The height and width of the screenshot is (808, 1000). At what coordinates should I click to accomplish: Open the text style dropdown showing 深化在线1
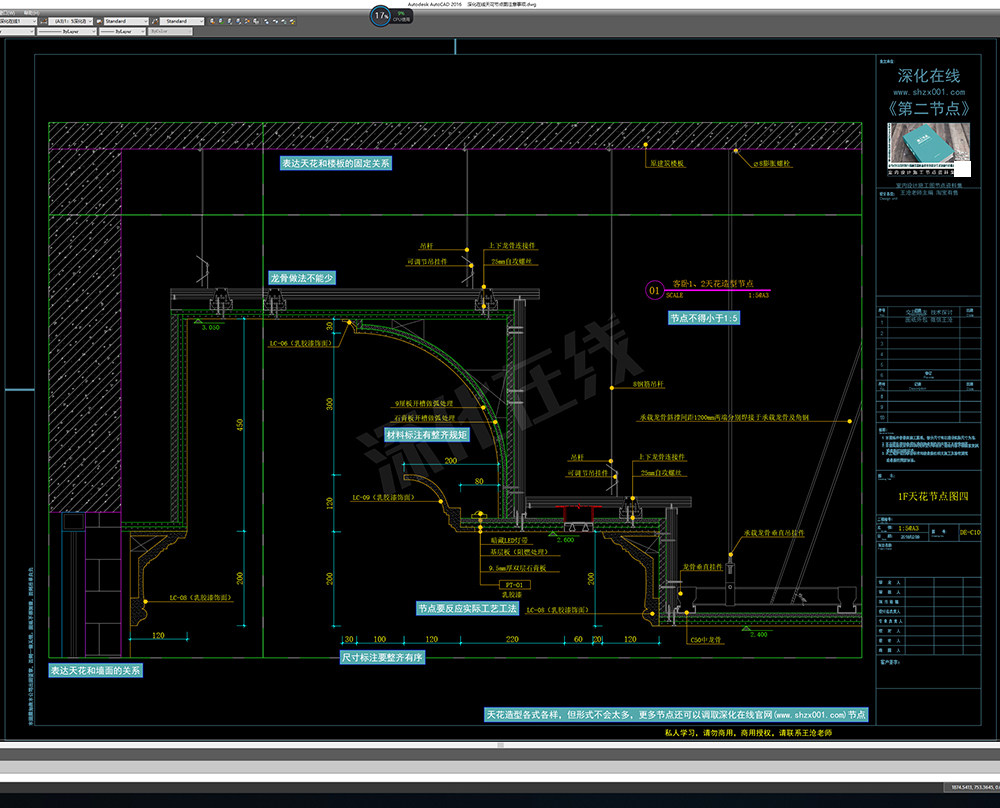point(18,21)
